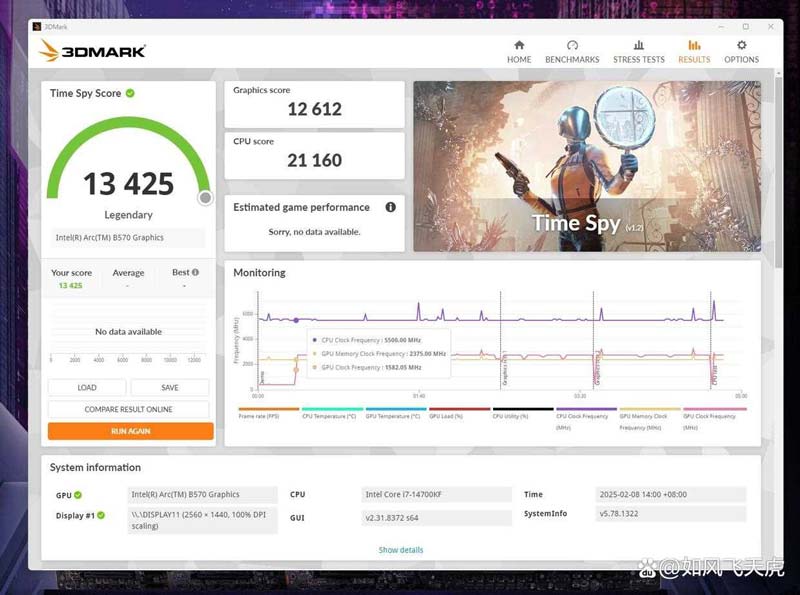Click the info icon next to Best
Screen dimensions: 800x595
click(195, 272)
